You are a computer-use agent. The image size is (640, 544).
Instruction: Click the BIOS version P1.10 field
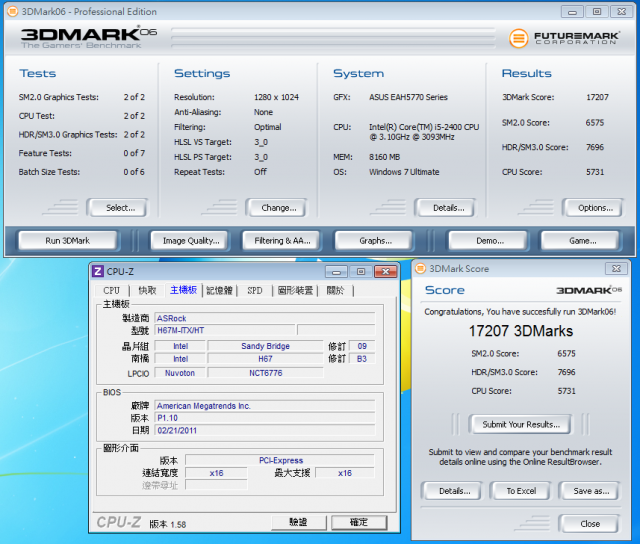[x=264, y=418]
